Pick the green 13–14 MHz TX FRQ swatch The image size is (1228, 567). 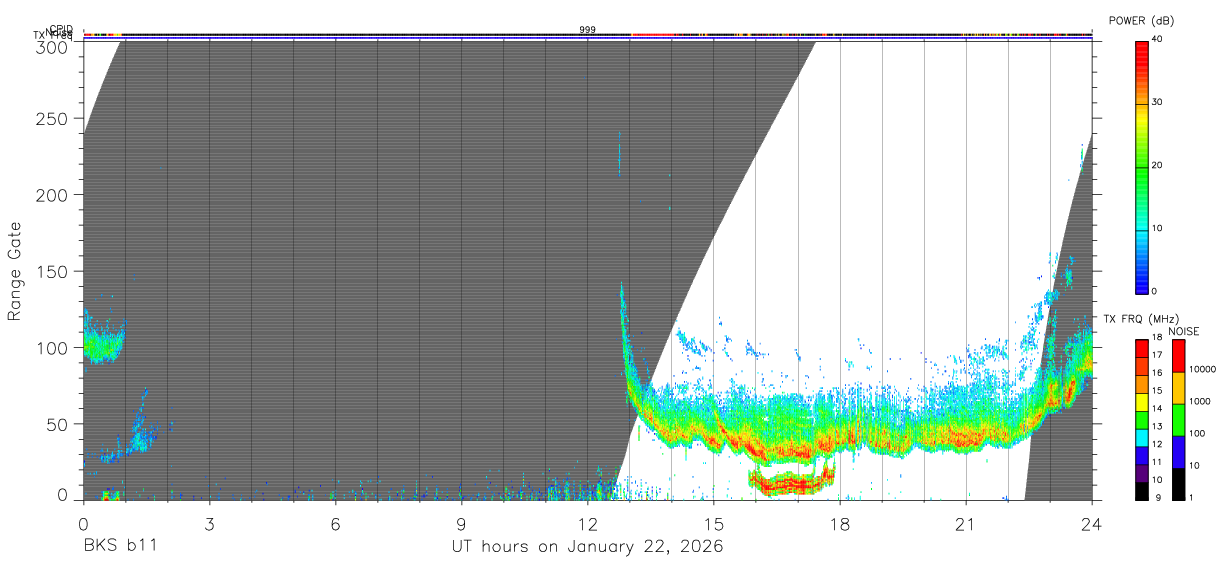point(1142,420)
